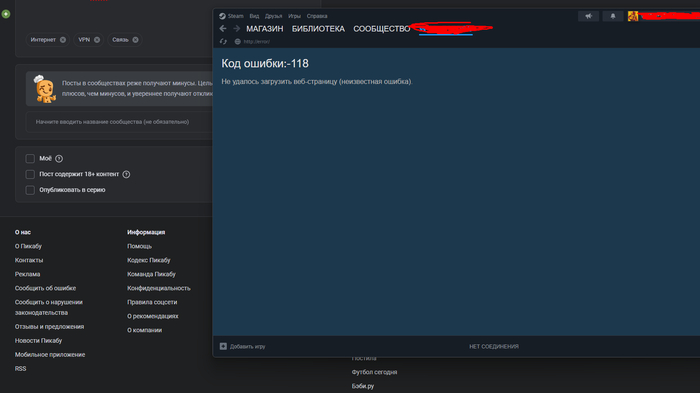Click the Не удалось загрузить веб-страницу message
Screen dimensions: 700x393
point(317,82)
